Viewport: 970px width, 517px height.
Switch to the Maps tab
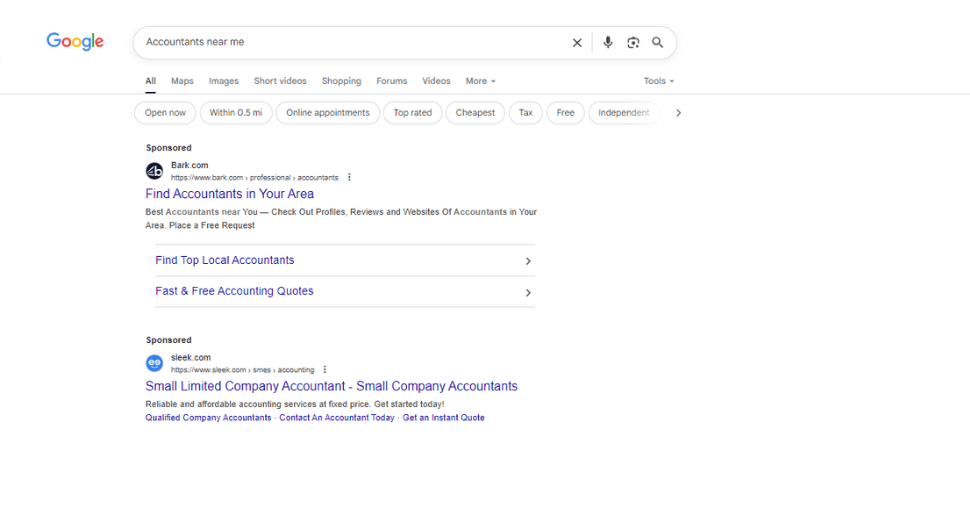(x=182, y=81)
